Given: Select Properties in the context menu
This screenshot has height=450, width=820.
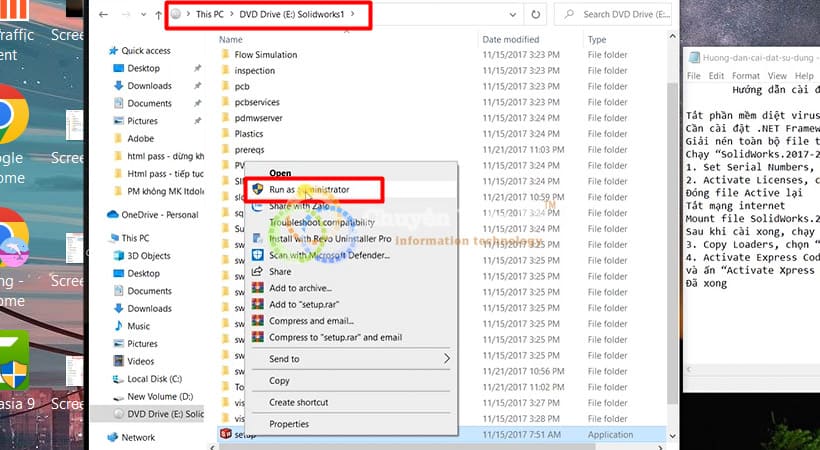Looking at the screenshot, I should [x=289, y=424].
